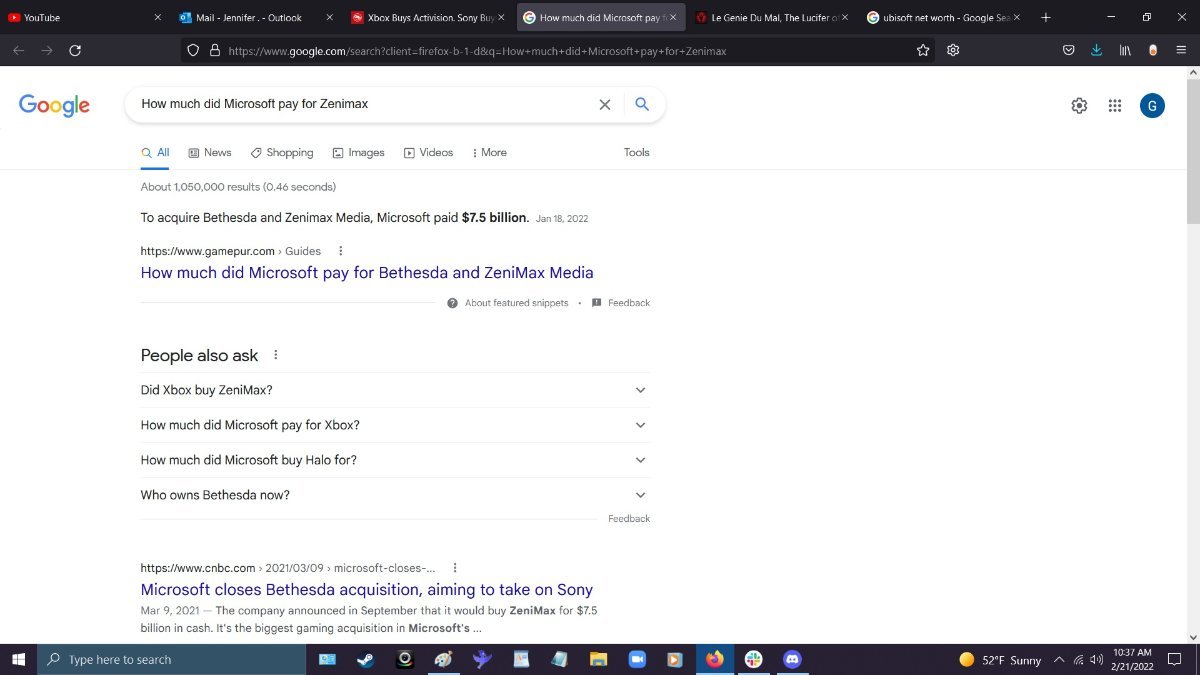Open 'How much did Microsoft pay for Bethesda' result

tap(367, 273)
